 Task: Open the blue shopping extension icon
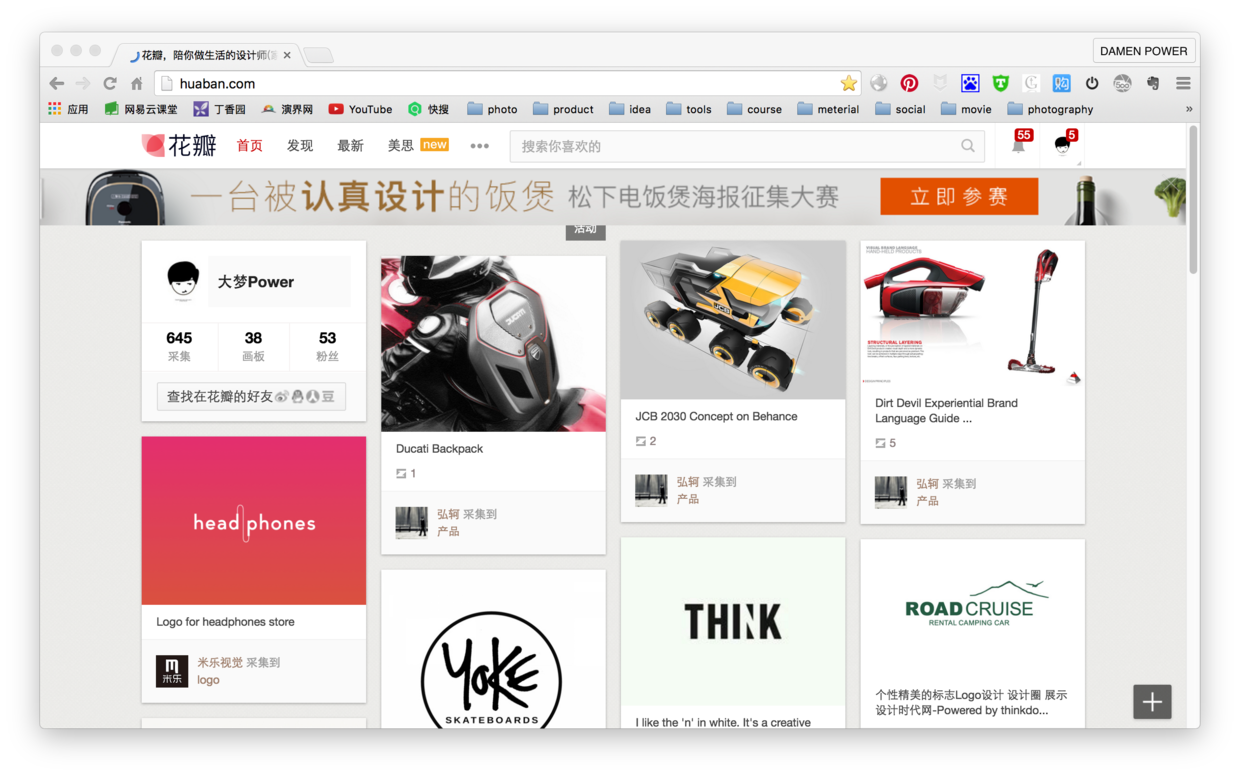pos(1061,84)
